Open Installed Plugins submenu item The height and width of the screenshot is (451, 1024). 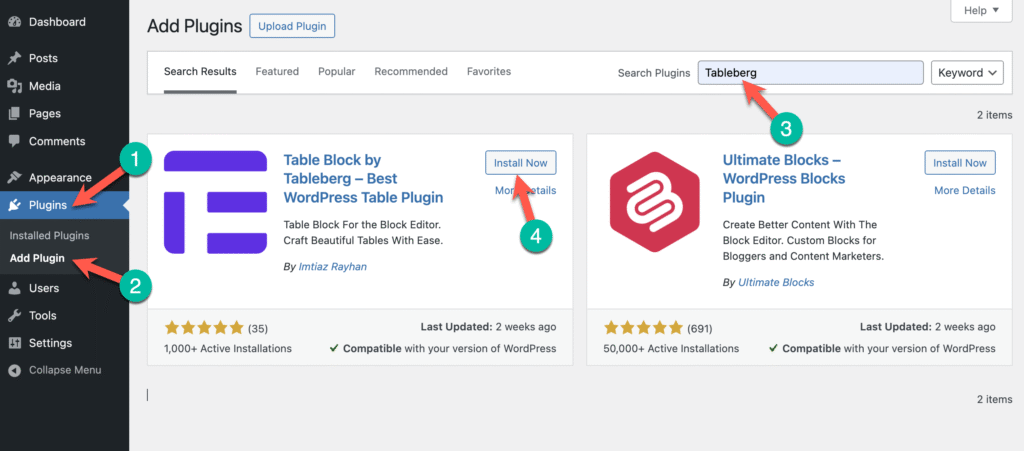pyautogui.click(x=50, y=236)
